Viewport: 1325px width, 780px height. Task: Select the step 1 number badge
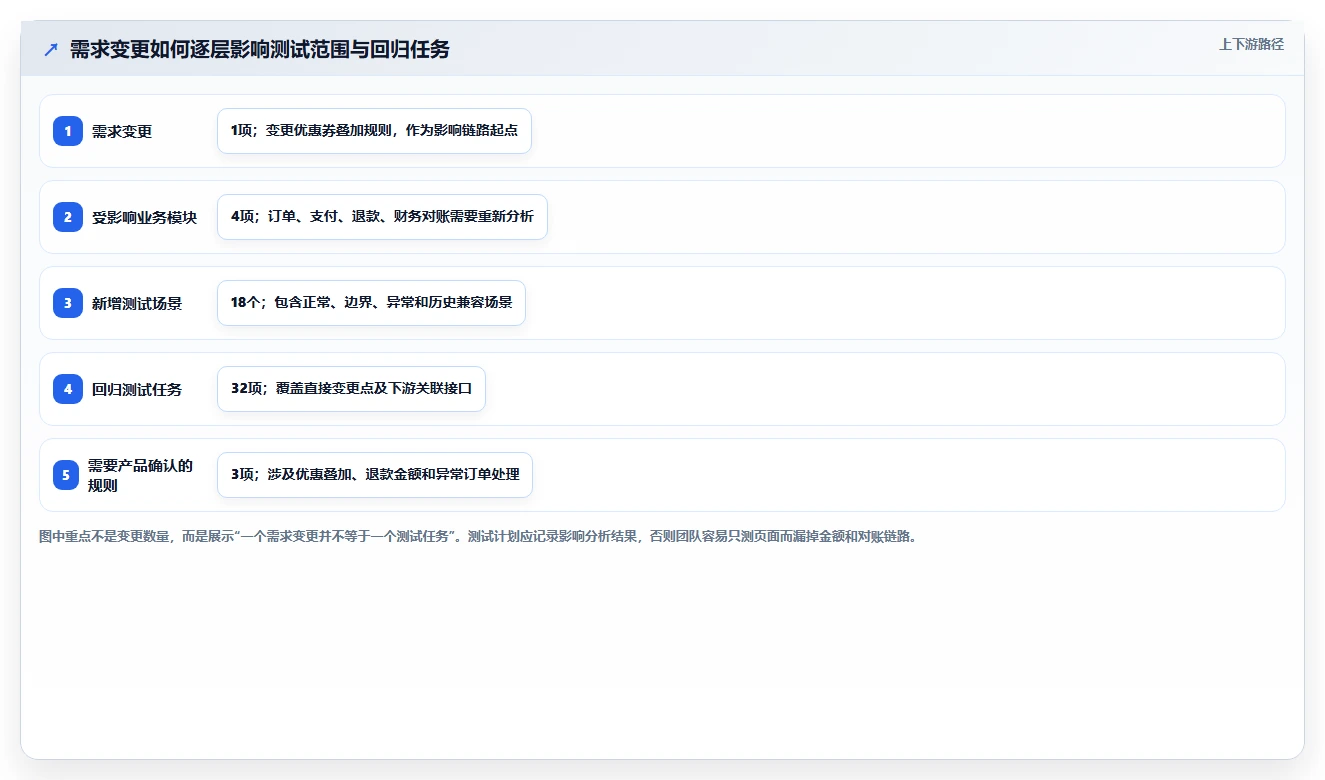[x=68, y=131]
